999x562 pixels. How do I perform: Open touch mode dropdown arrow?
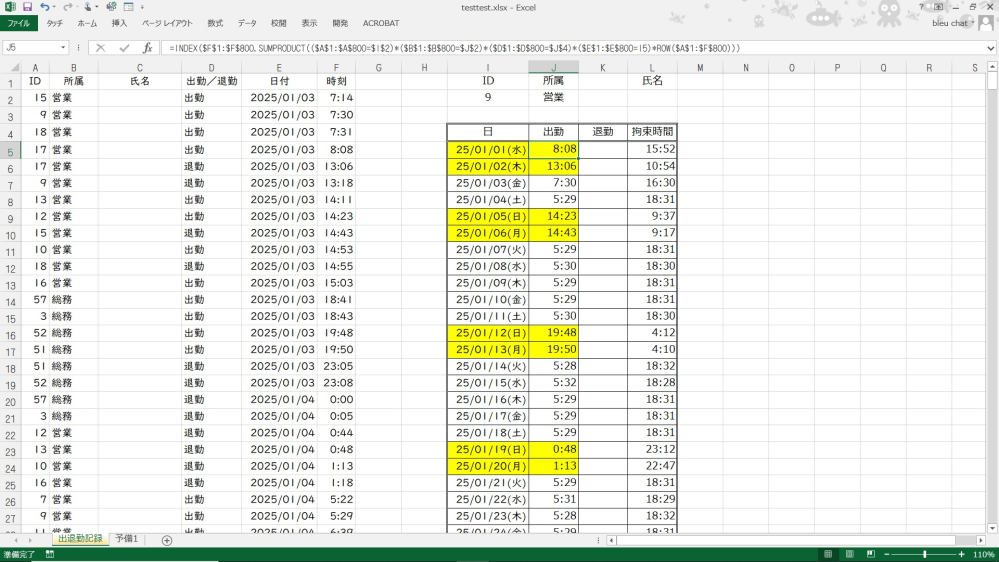click(x=98, y=7)
